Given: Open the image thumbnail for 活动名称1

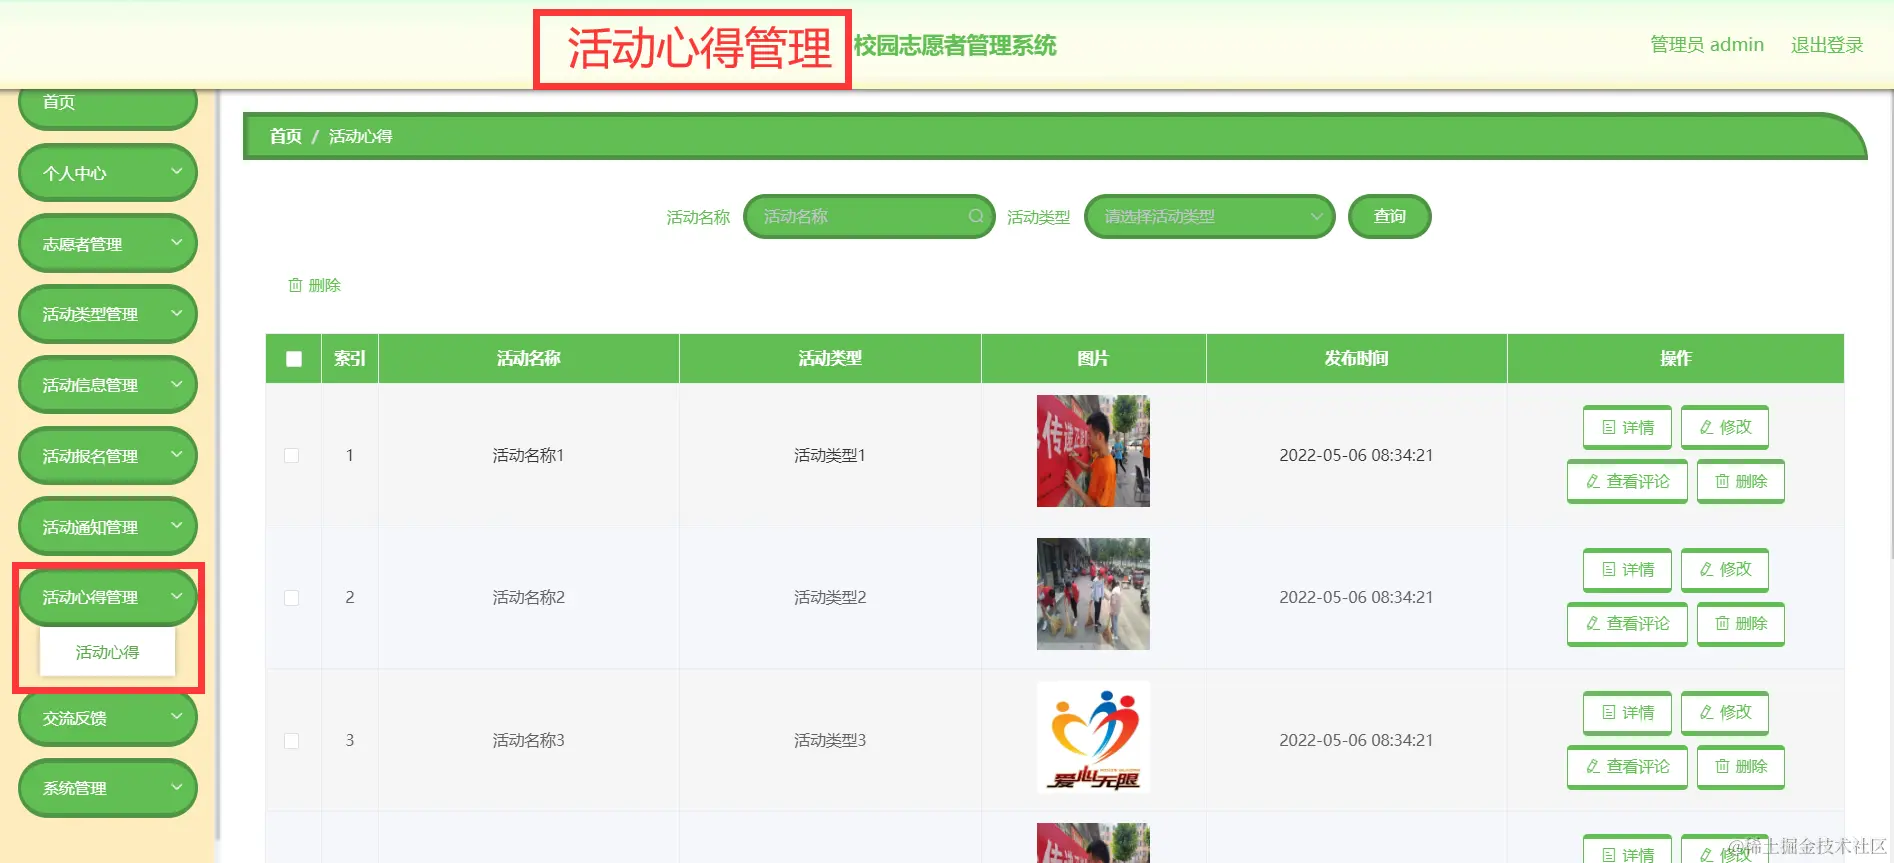Looking at the screenshot, I should point(1093,451).
